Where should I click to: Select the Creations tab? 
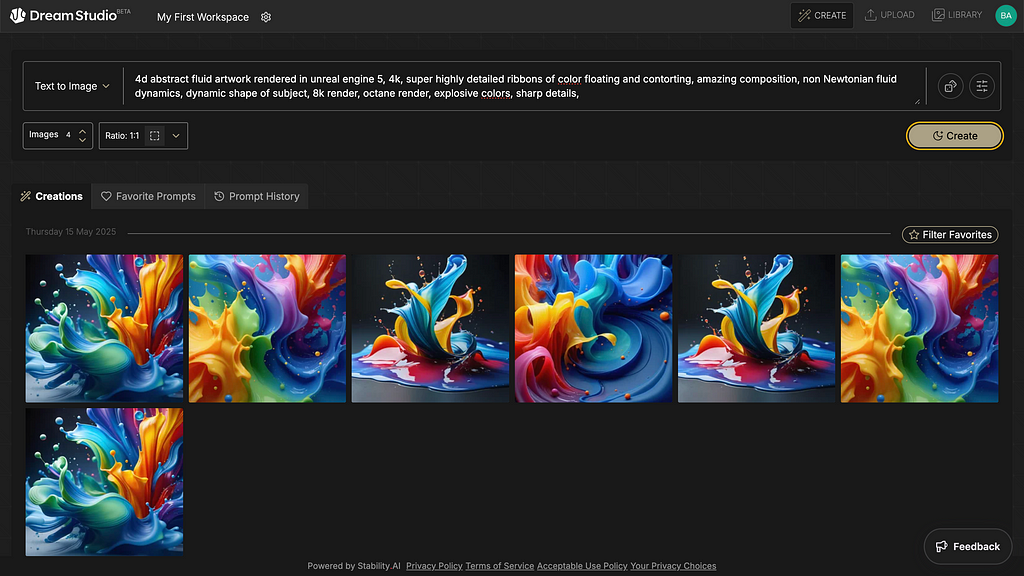point(52,196)
